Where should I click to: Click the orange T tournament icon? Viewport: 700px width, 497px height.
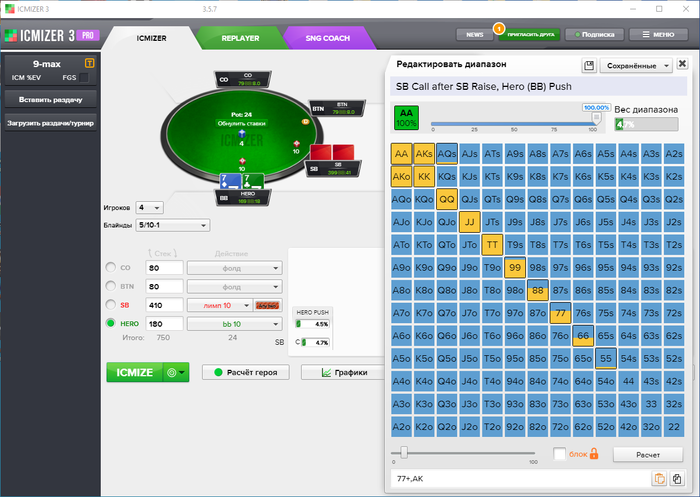tap(89, 63)
